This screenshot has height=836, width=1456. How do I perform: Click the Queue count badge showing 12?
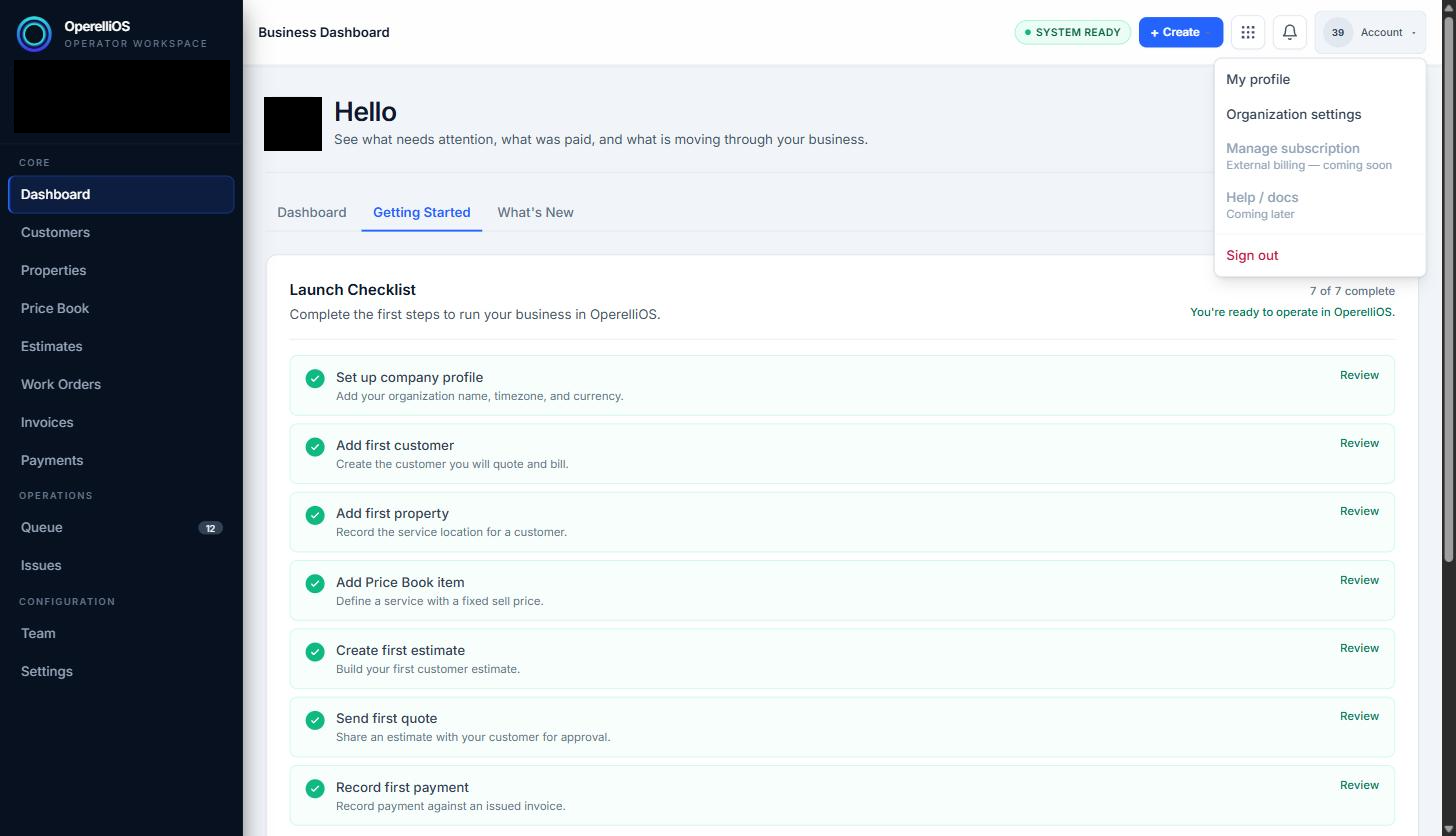click(x=210, y=528)
